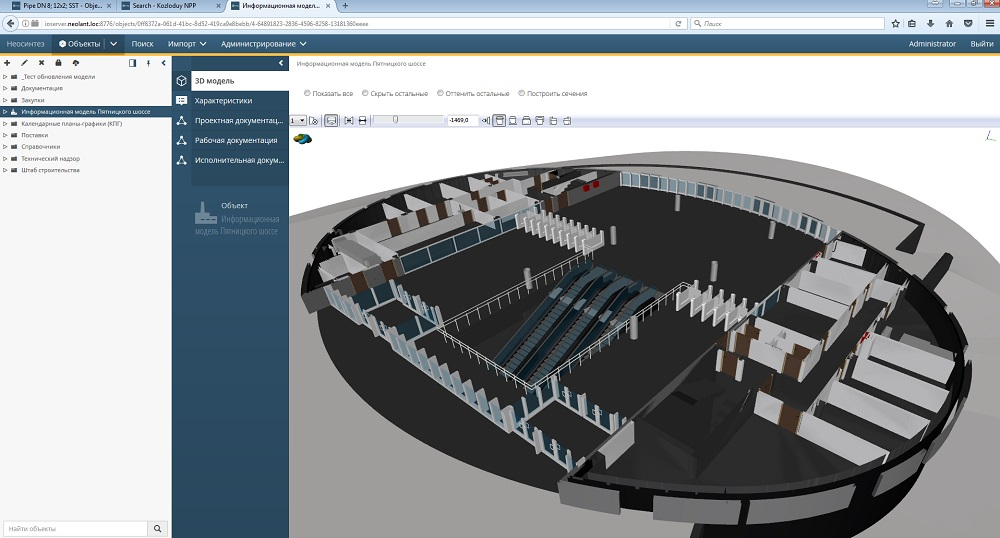Click the browser Поиск search box

coord(788,24)
